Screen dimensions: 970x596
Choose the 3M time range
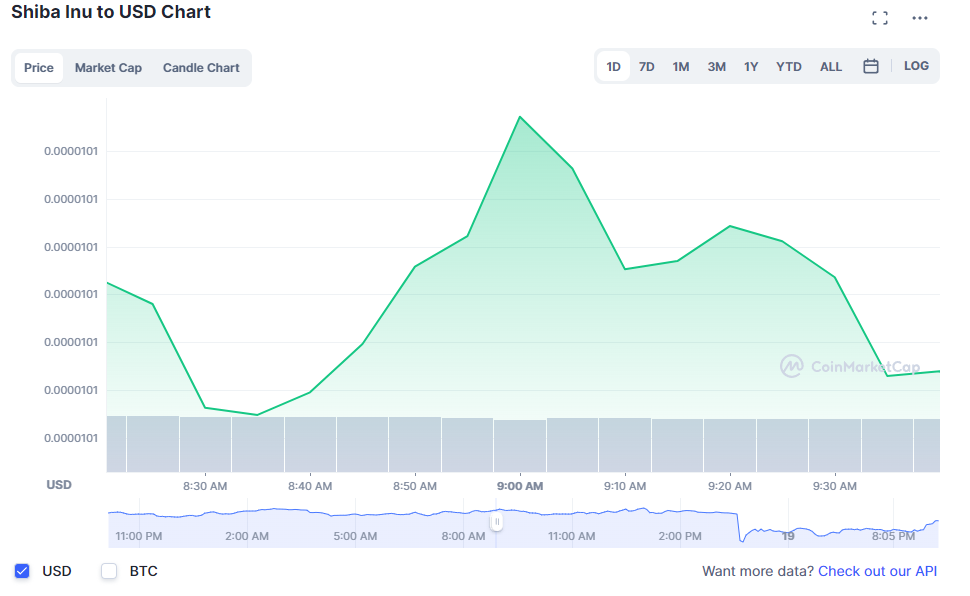click(x=716, y=67)
